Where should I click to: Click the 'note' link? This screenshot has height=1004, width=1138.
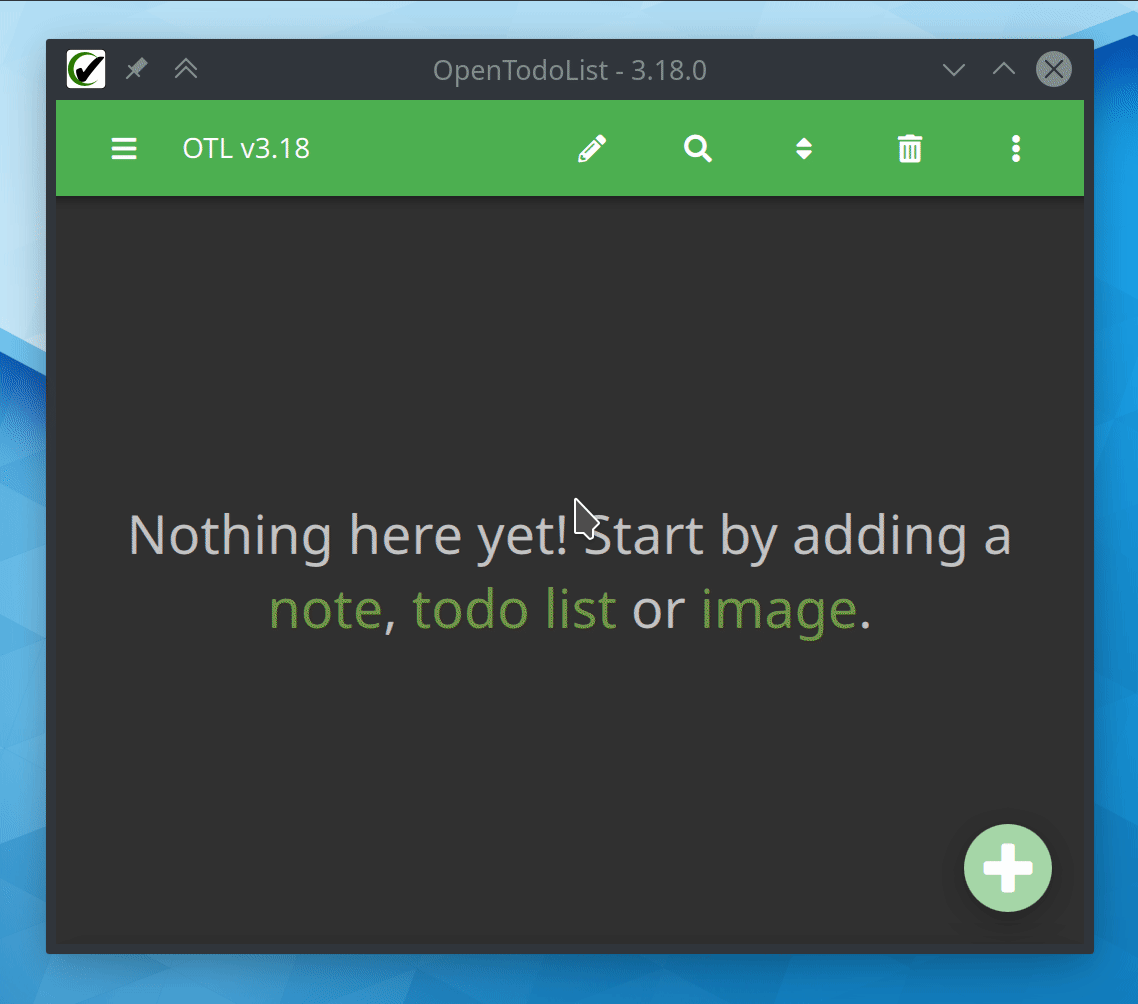(x=325, y=610)
